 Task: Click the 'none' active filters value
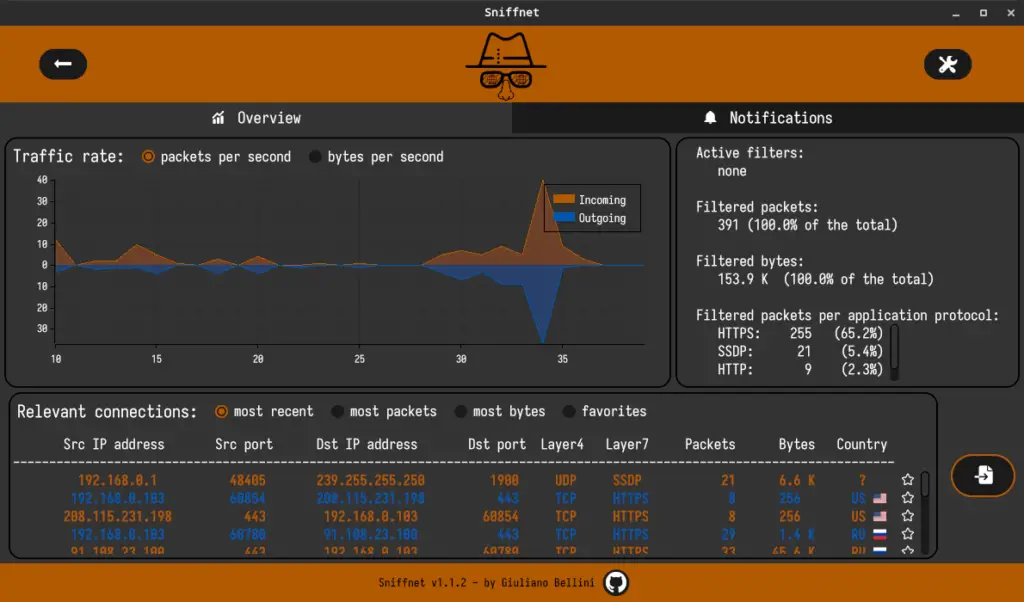pos(731,171)
